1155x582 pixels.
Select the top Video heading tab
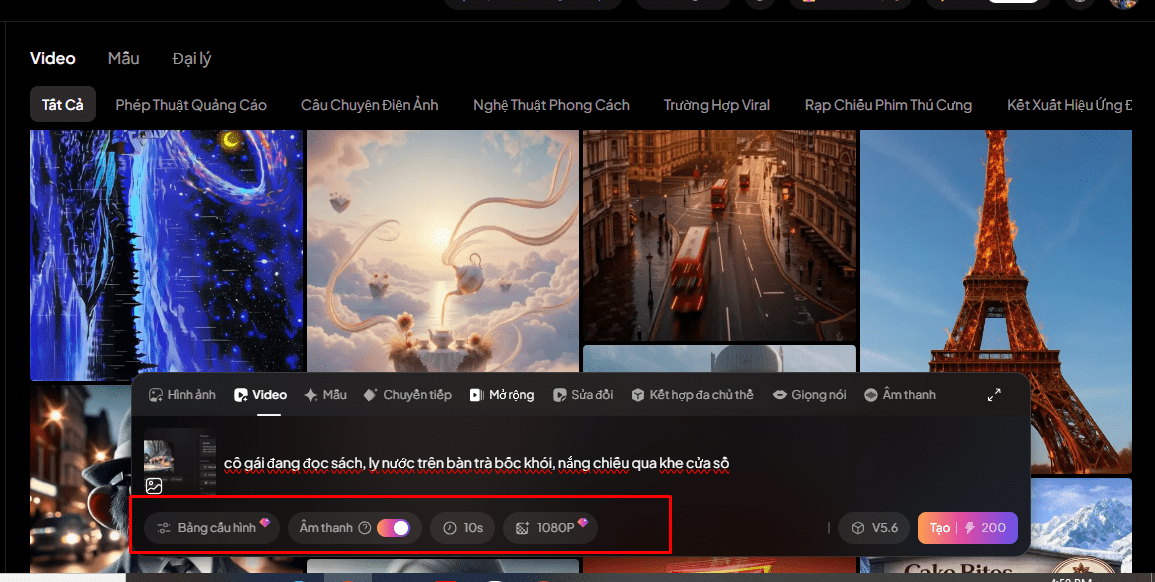pos(52,58)
